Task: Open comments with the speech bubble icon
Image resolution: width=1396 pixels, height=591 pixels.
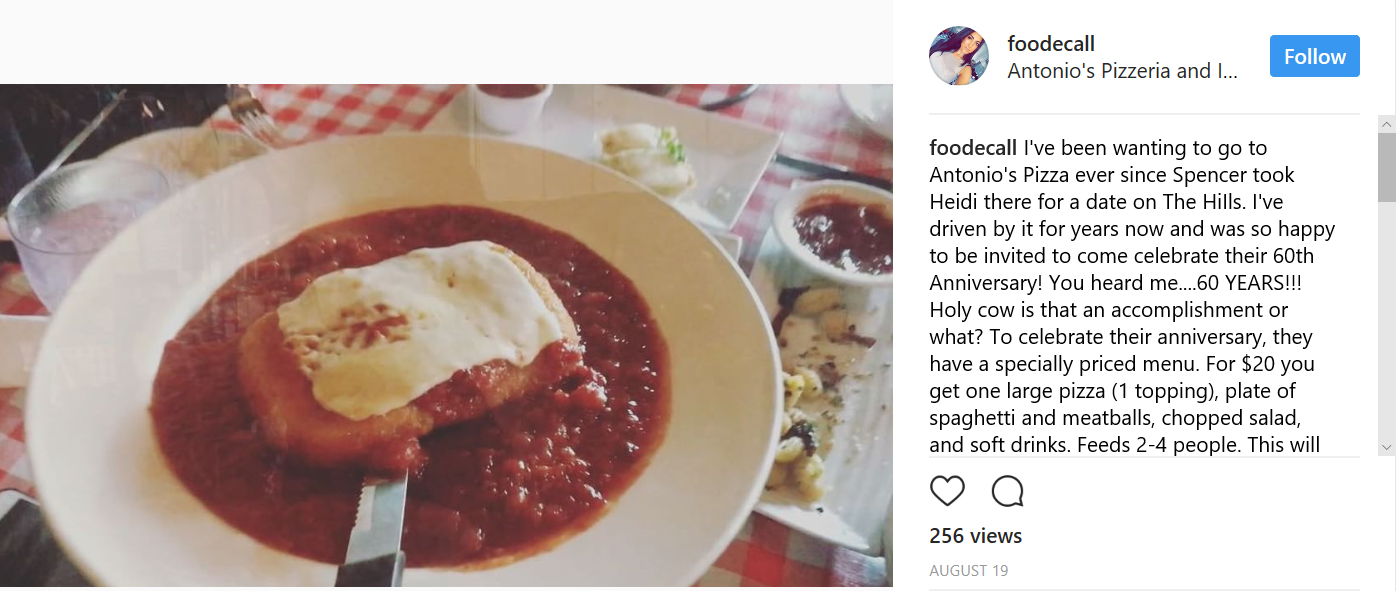Action: click(x=1007, y=491)
